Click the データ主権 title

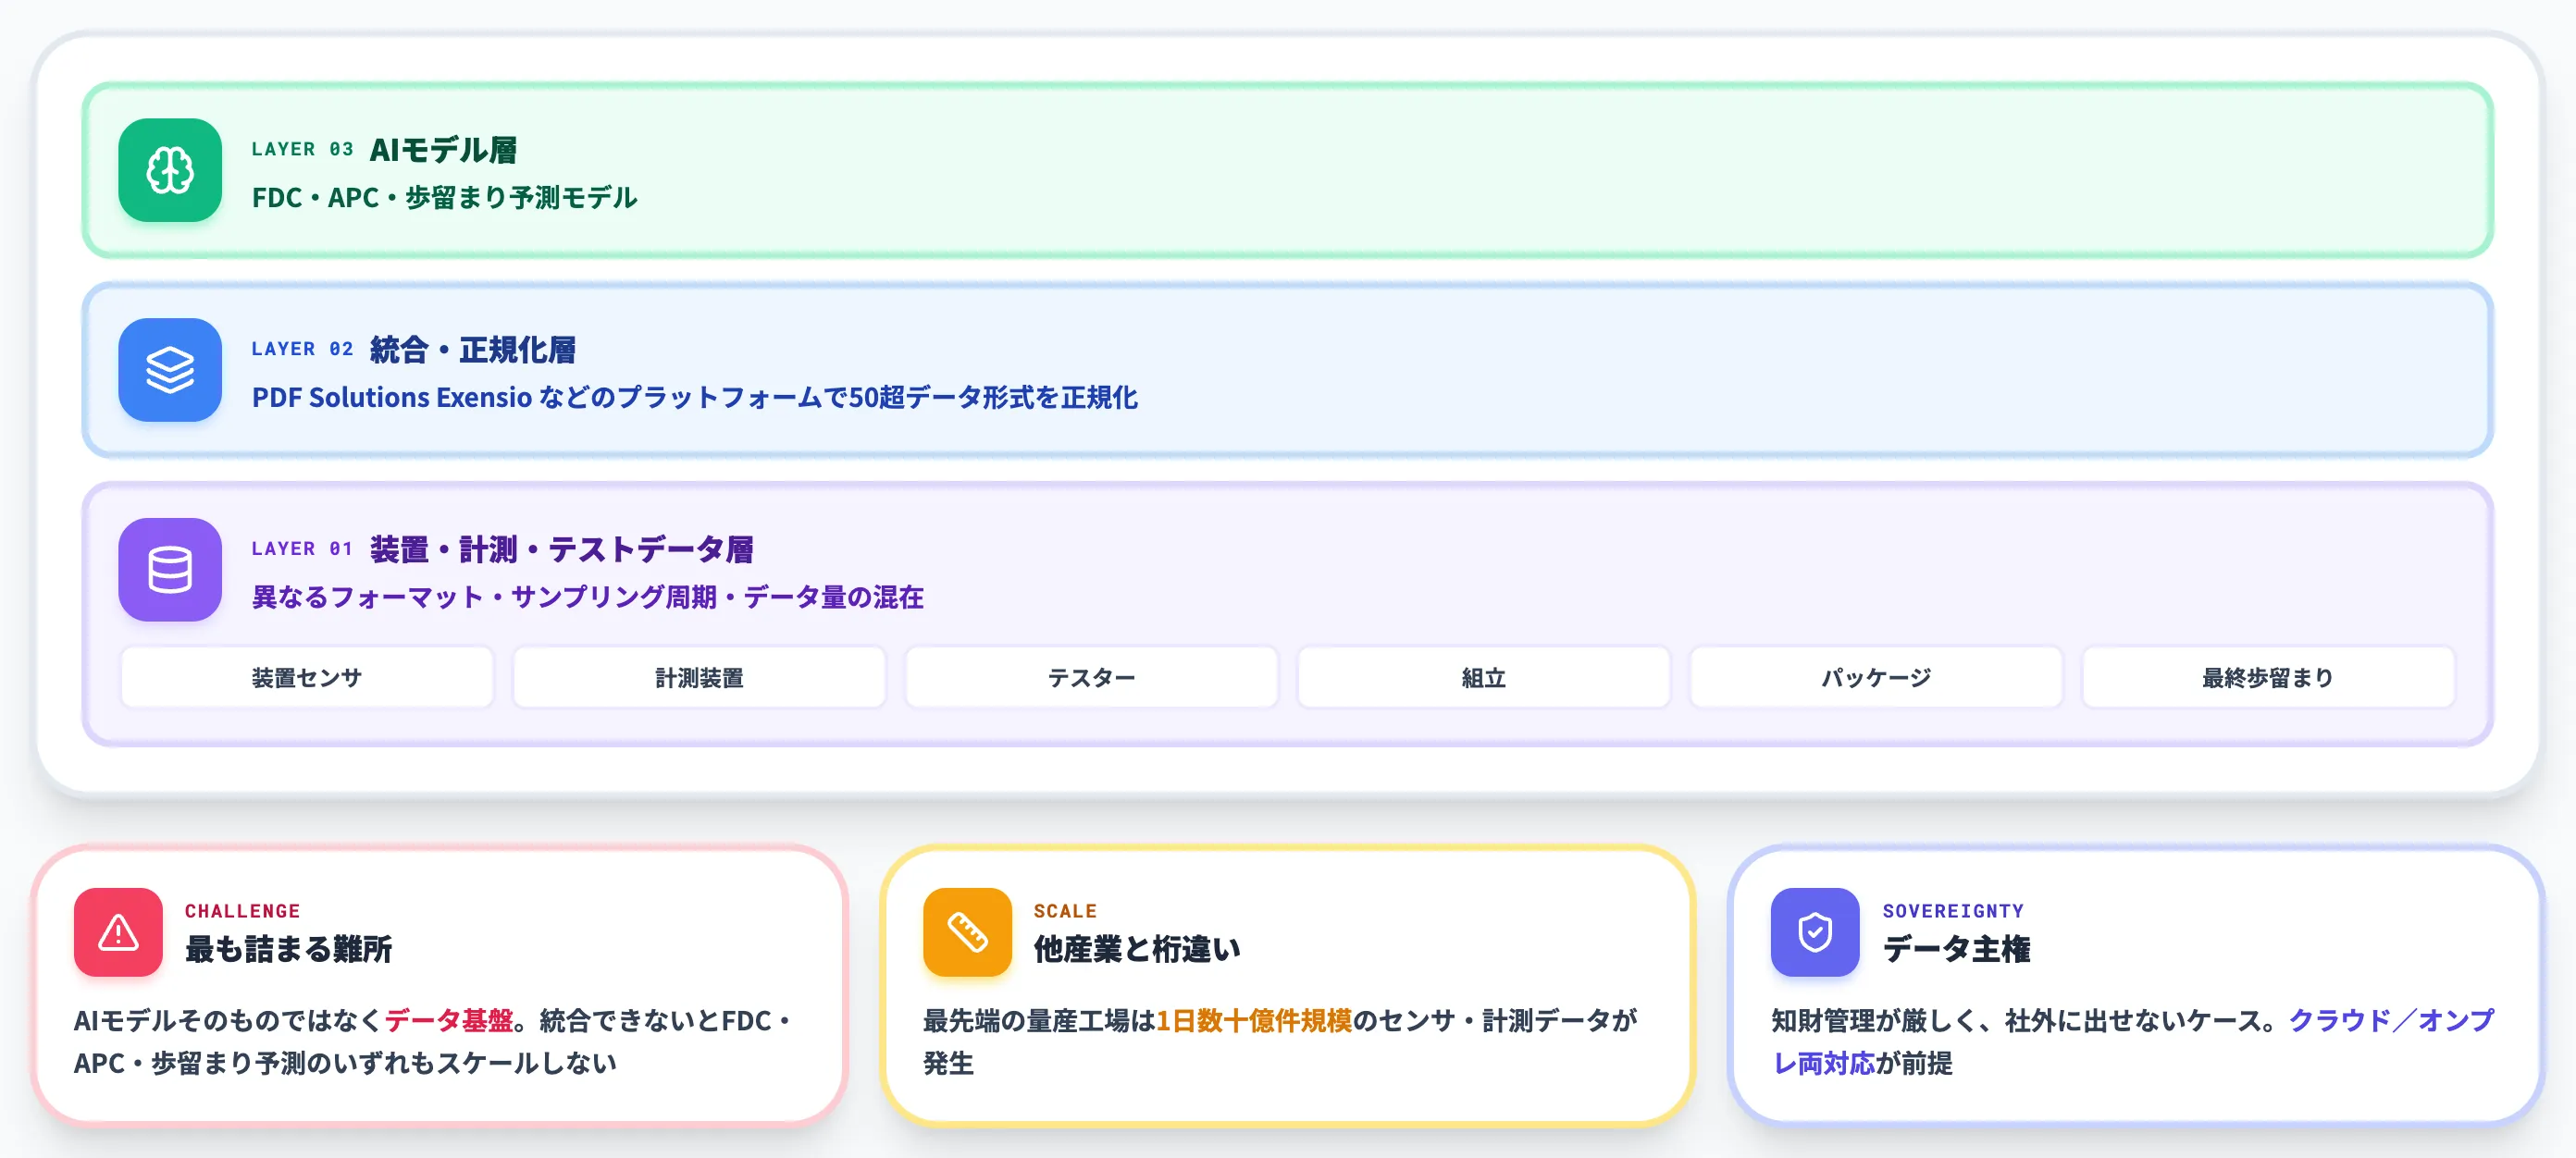coord(1956,949)
